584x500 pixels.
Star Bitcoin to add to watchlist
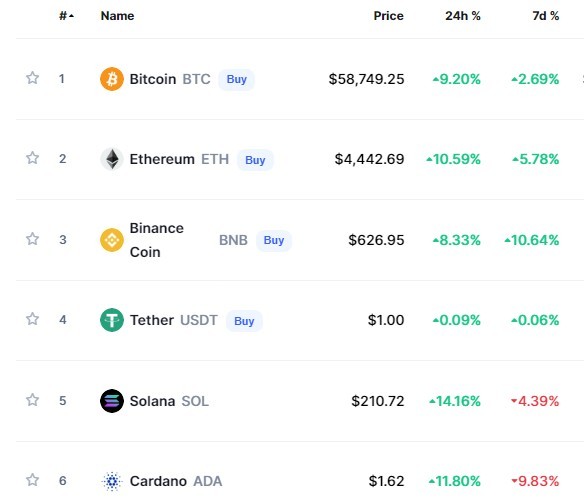pos(32,78)
